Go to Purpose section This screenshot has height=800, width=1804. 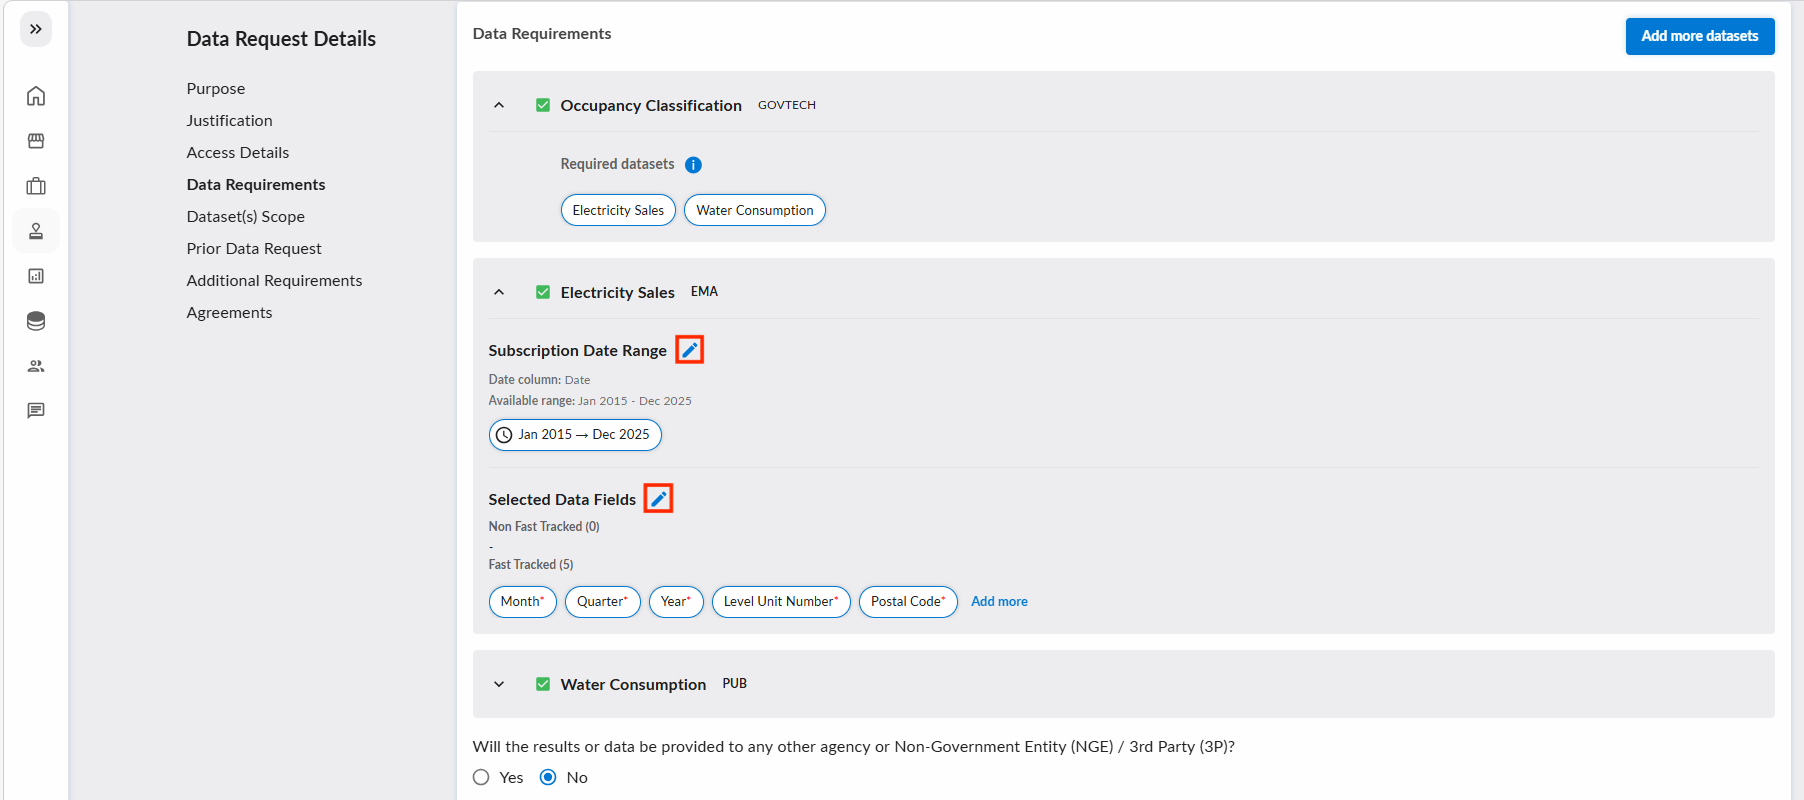(216, 88)
